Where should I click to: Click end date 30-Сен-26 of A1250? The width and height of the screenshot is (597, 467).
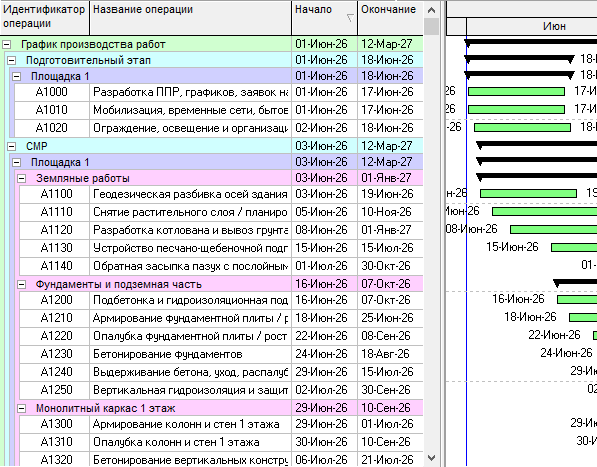click(x=386, y=390)
